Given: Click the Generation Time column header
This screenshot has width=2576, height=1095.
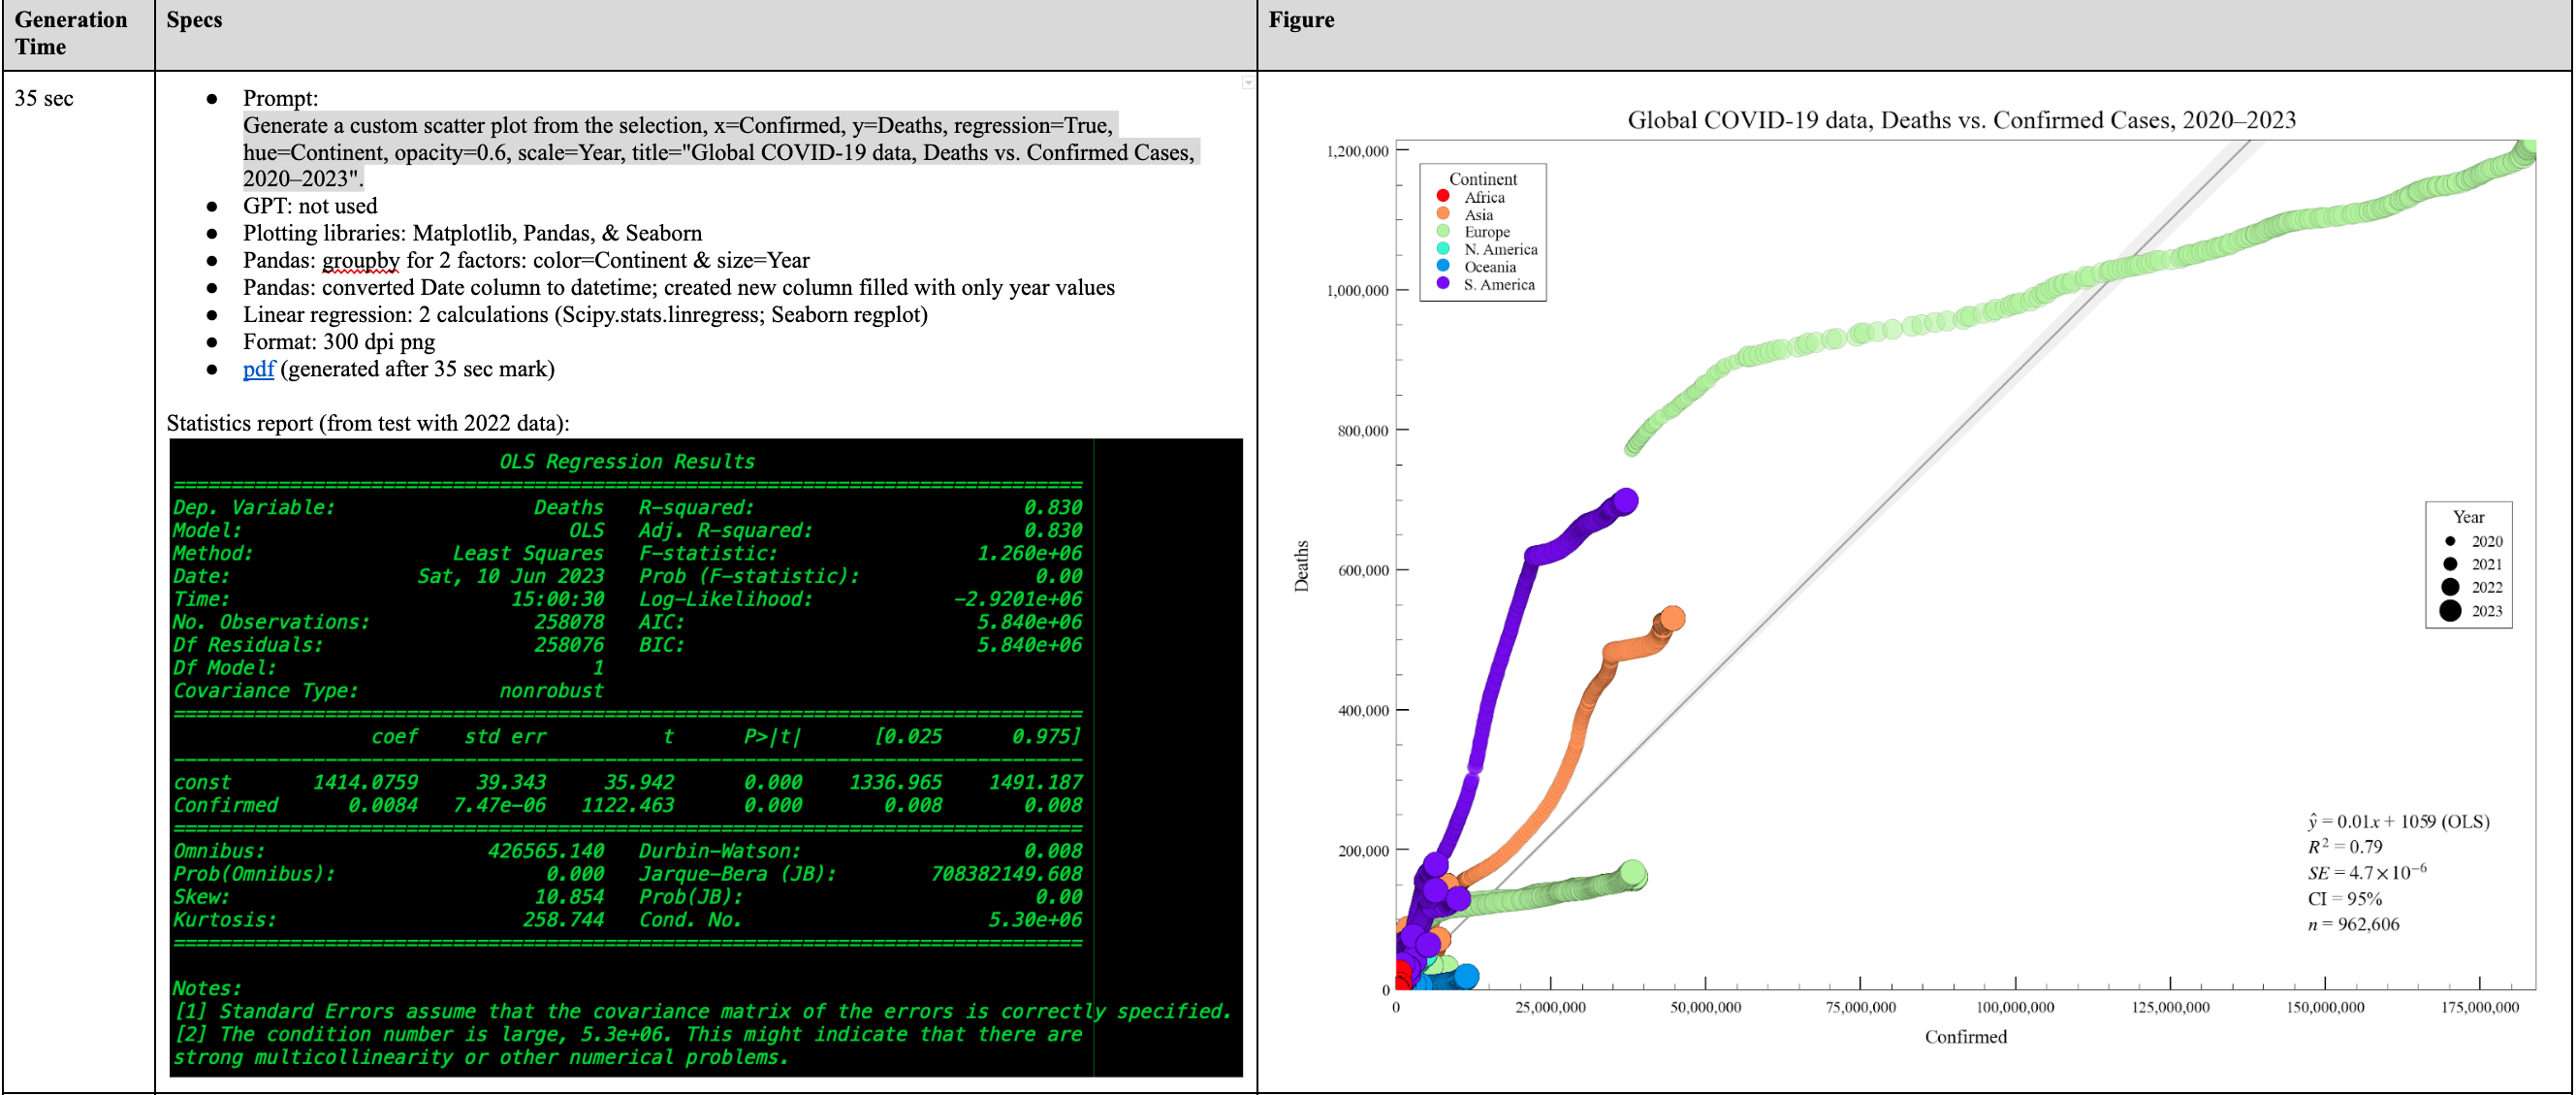Looking at the screenshot, I should point(70,33).
